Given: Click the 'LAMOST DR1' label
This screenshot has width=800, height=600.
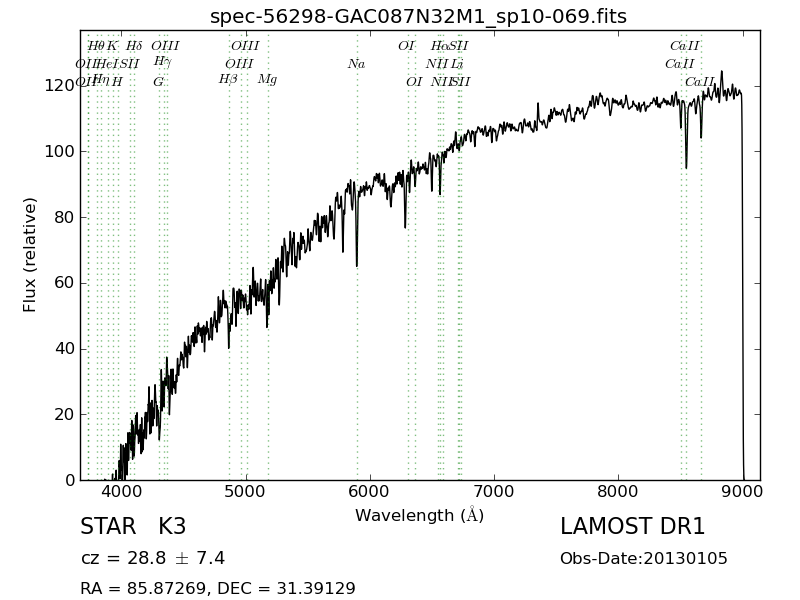Looking at the screenshot, I should [633, 527].
